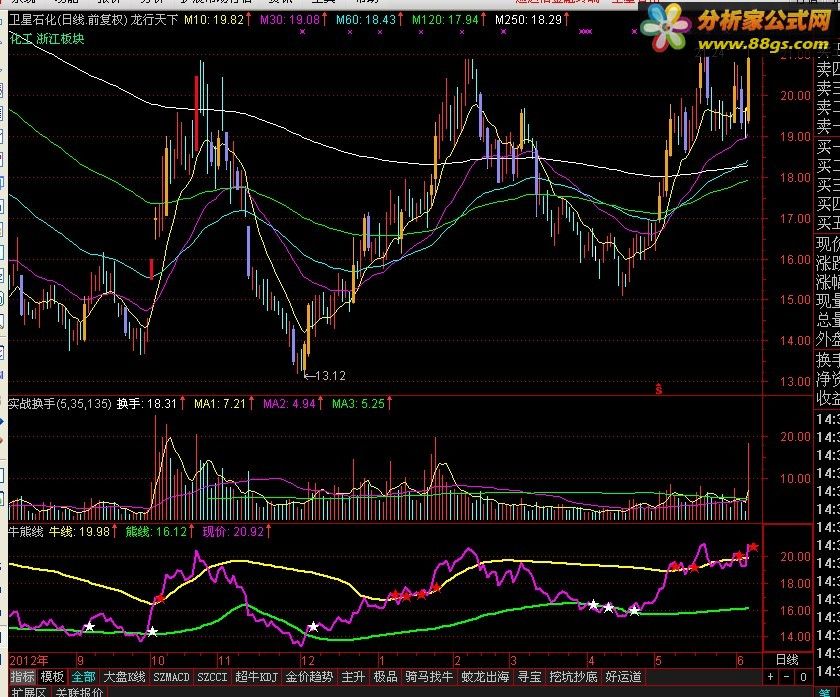Click the 牛线: 19.98 value
Image resolution: width=840 pixels, height=697 pixels.
(79, 531)
